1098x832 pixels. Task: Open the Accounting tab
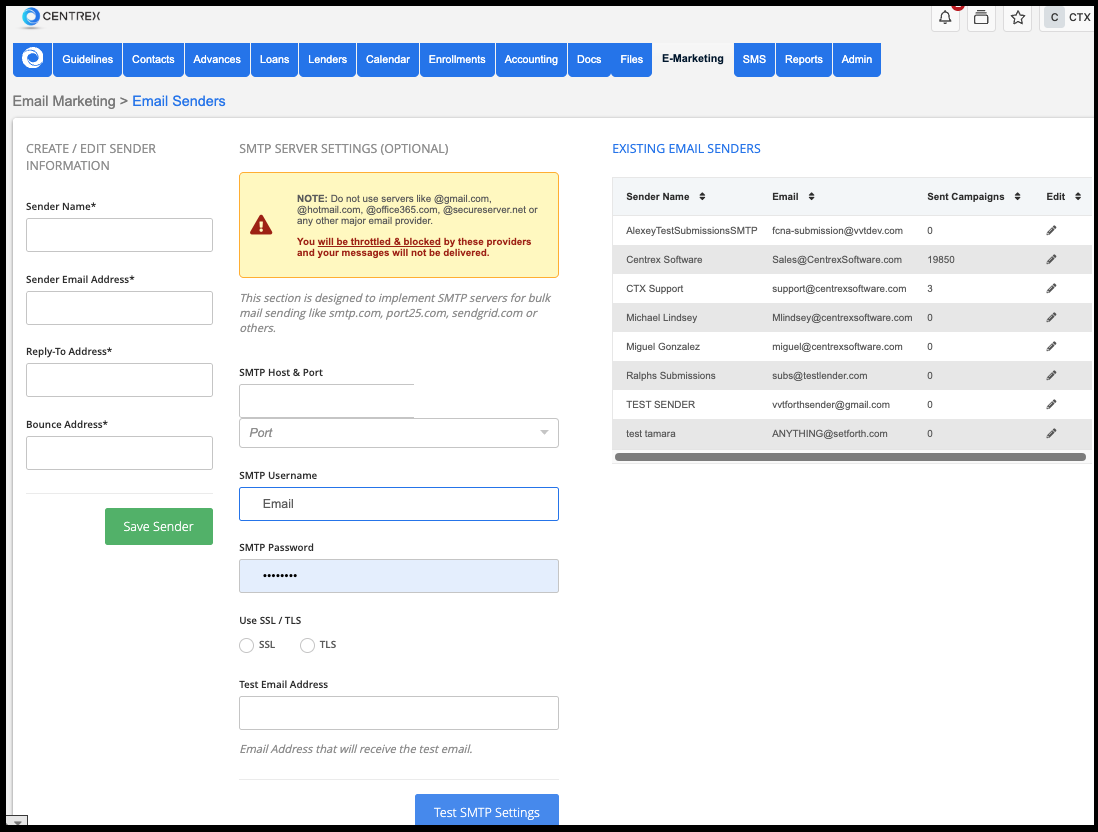[x=531, y=60]
